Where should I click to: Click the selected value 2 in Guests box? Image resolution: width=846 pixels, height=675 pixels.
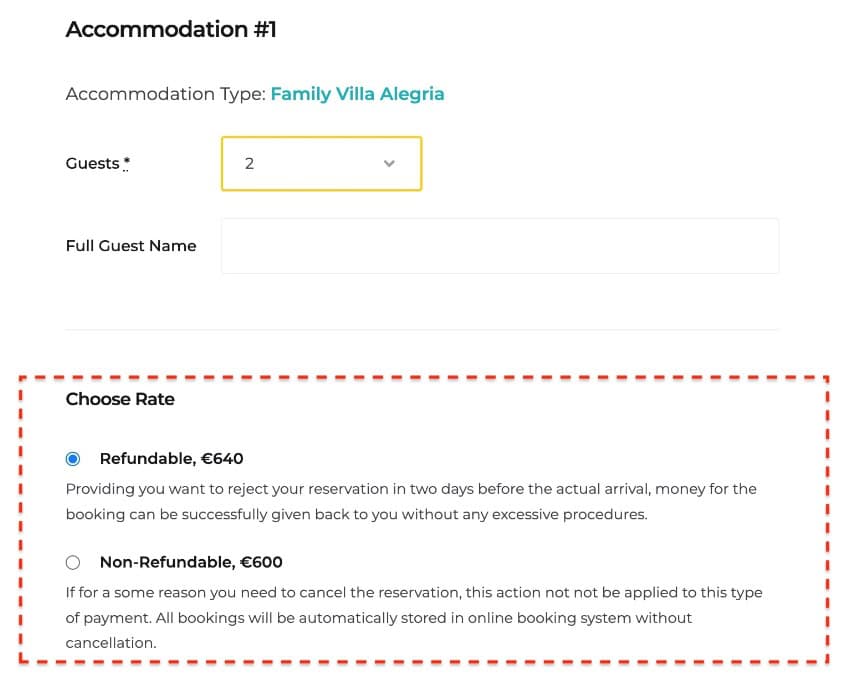pyautogui.click(x=249, y=164)
